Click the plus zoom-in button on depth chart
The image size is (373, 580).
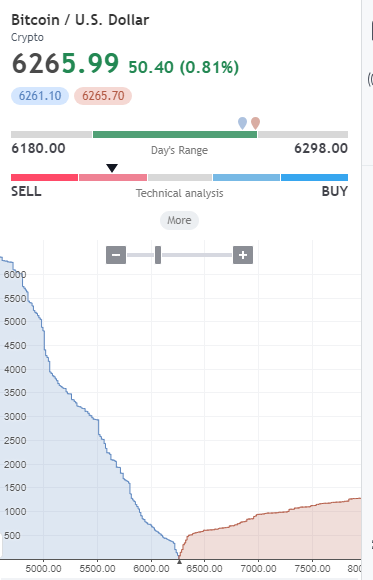(243, 255)
